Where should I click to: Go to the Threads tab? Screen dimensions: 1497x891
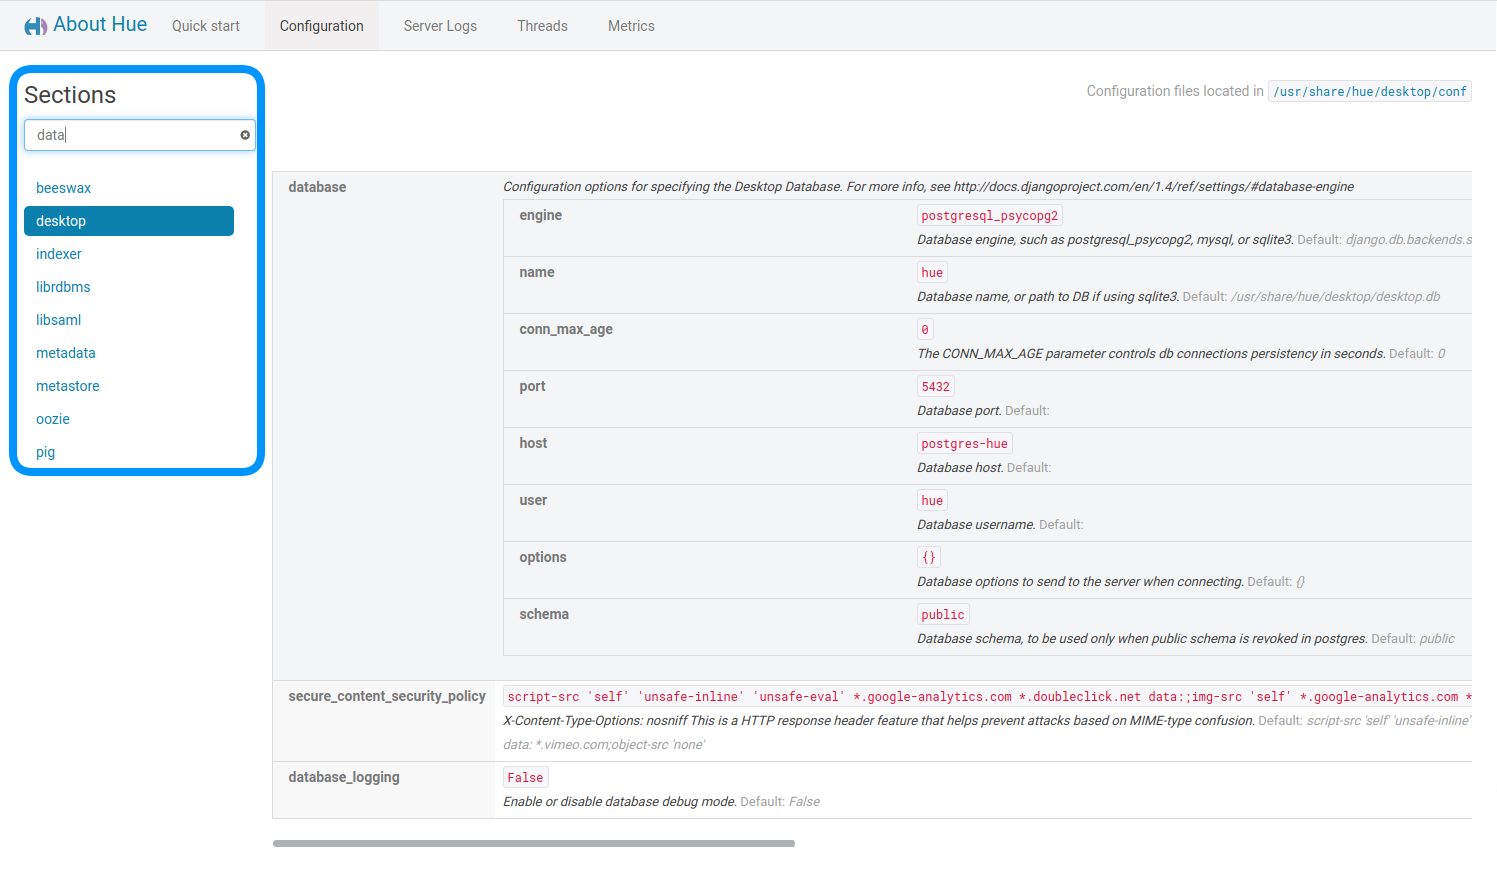click(x=543, y=26)
